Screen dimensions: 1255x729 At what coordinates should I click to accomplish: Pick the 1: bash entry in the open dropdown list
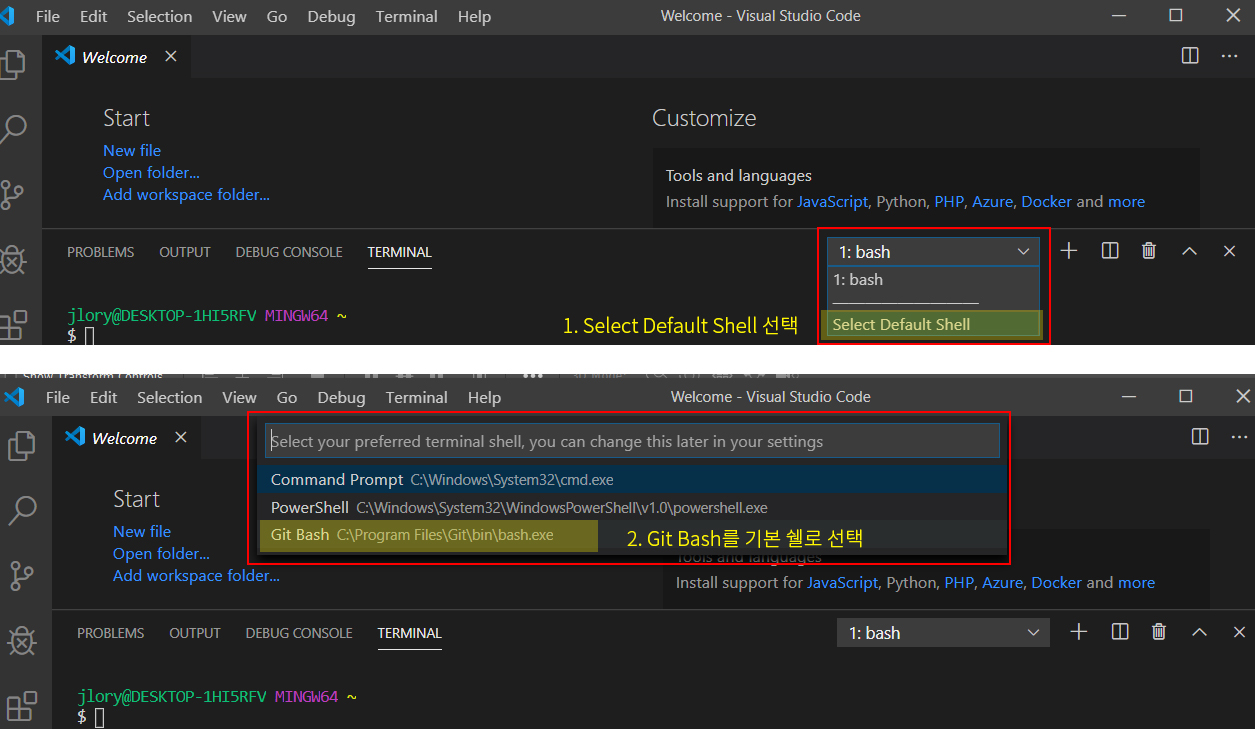coord(932,280)
